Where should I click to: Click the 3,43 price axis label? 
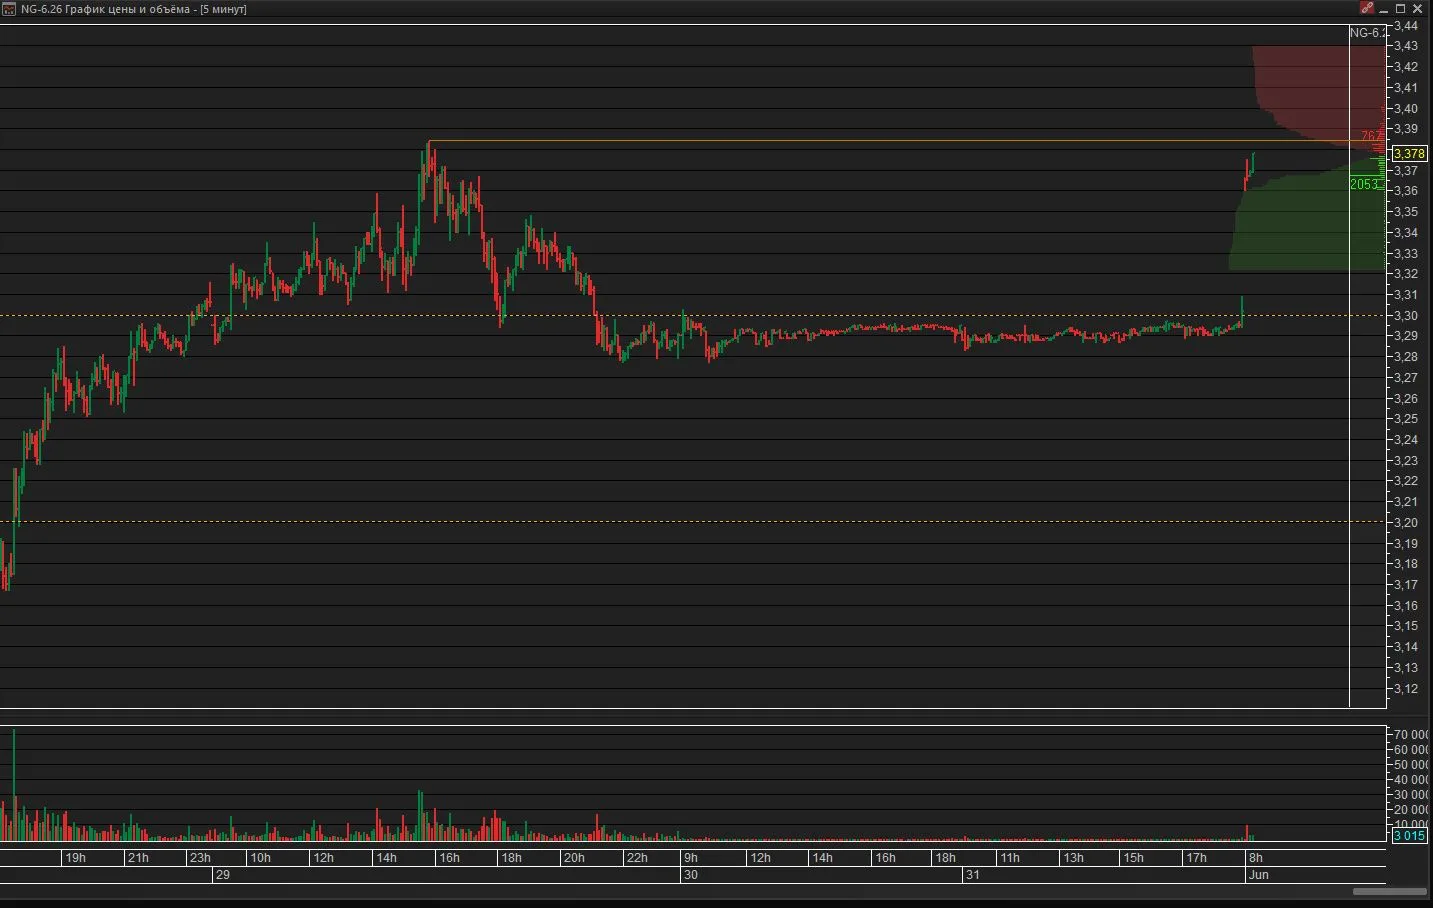click(1406, 46)
